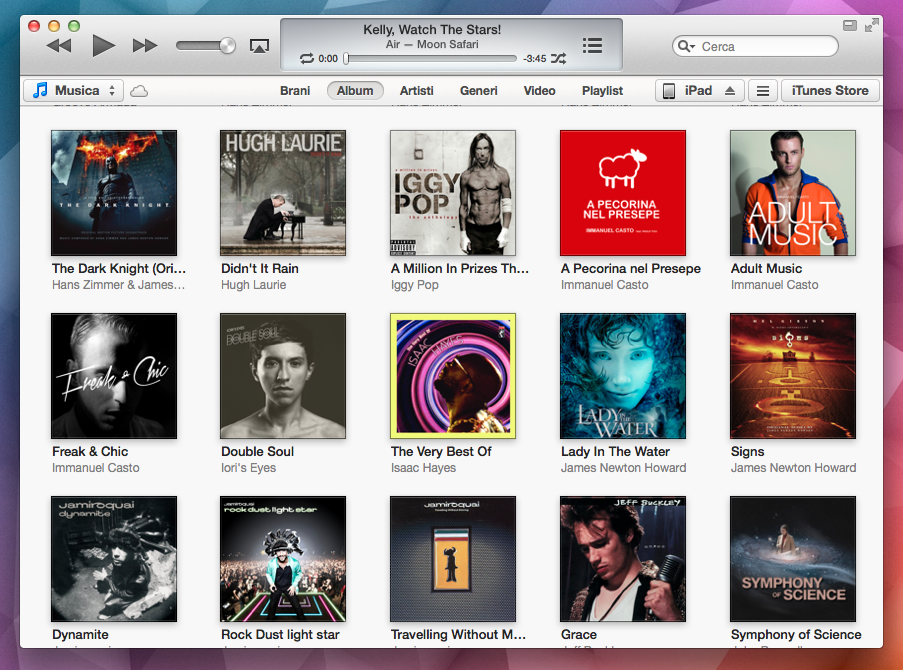The image size is (903, 670).
Task: Click the 'Freak & Chic' title text
Action: click(x=90, y=452)
